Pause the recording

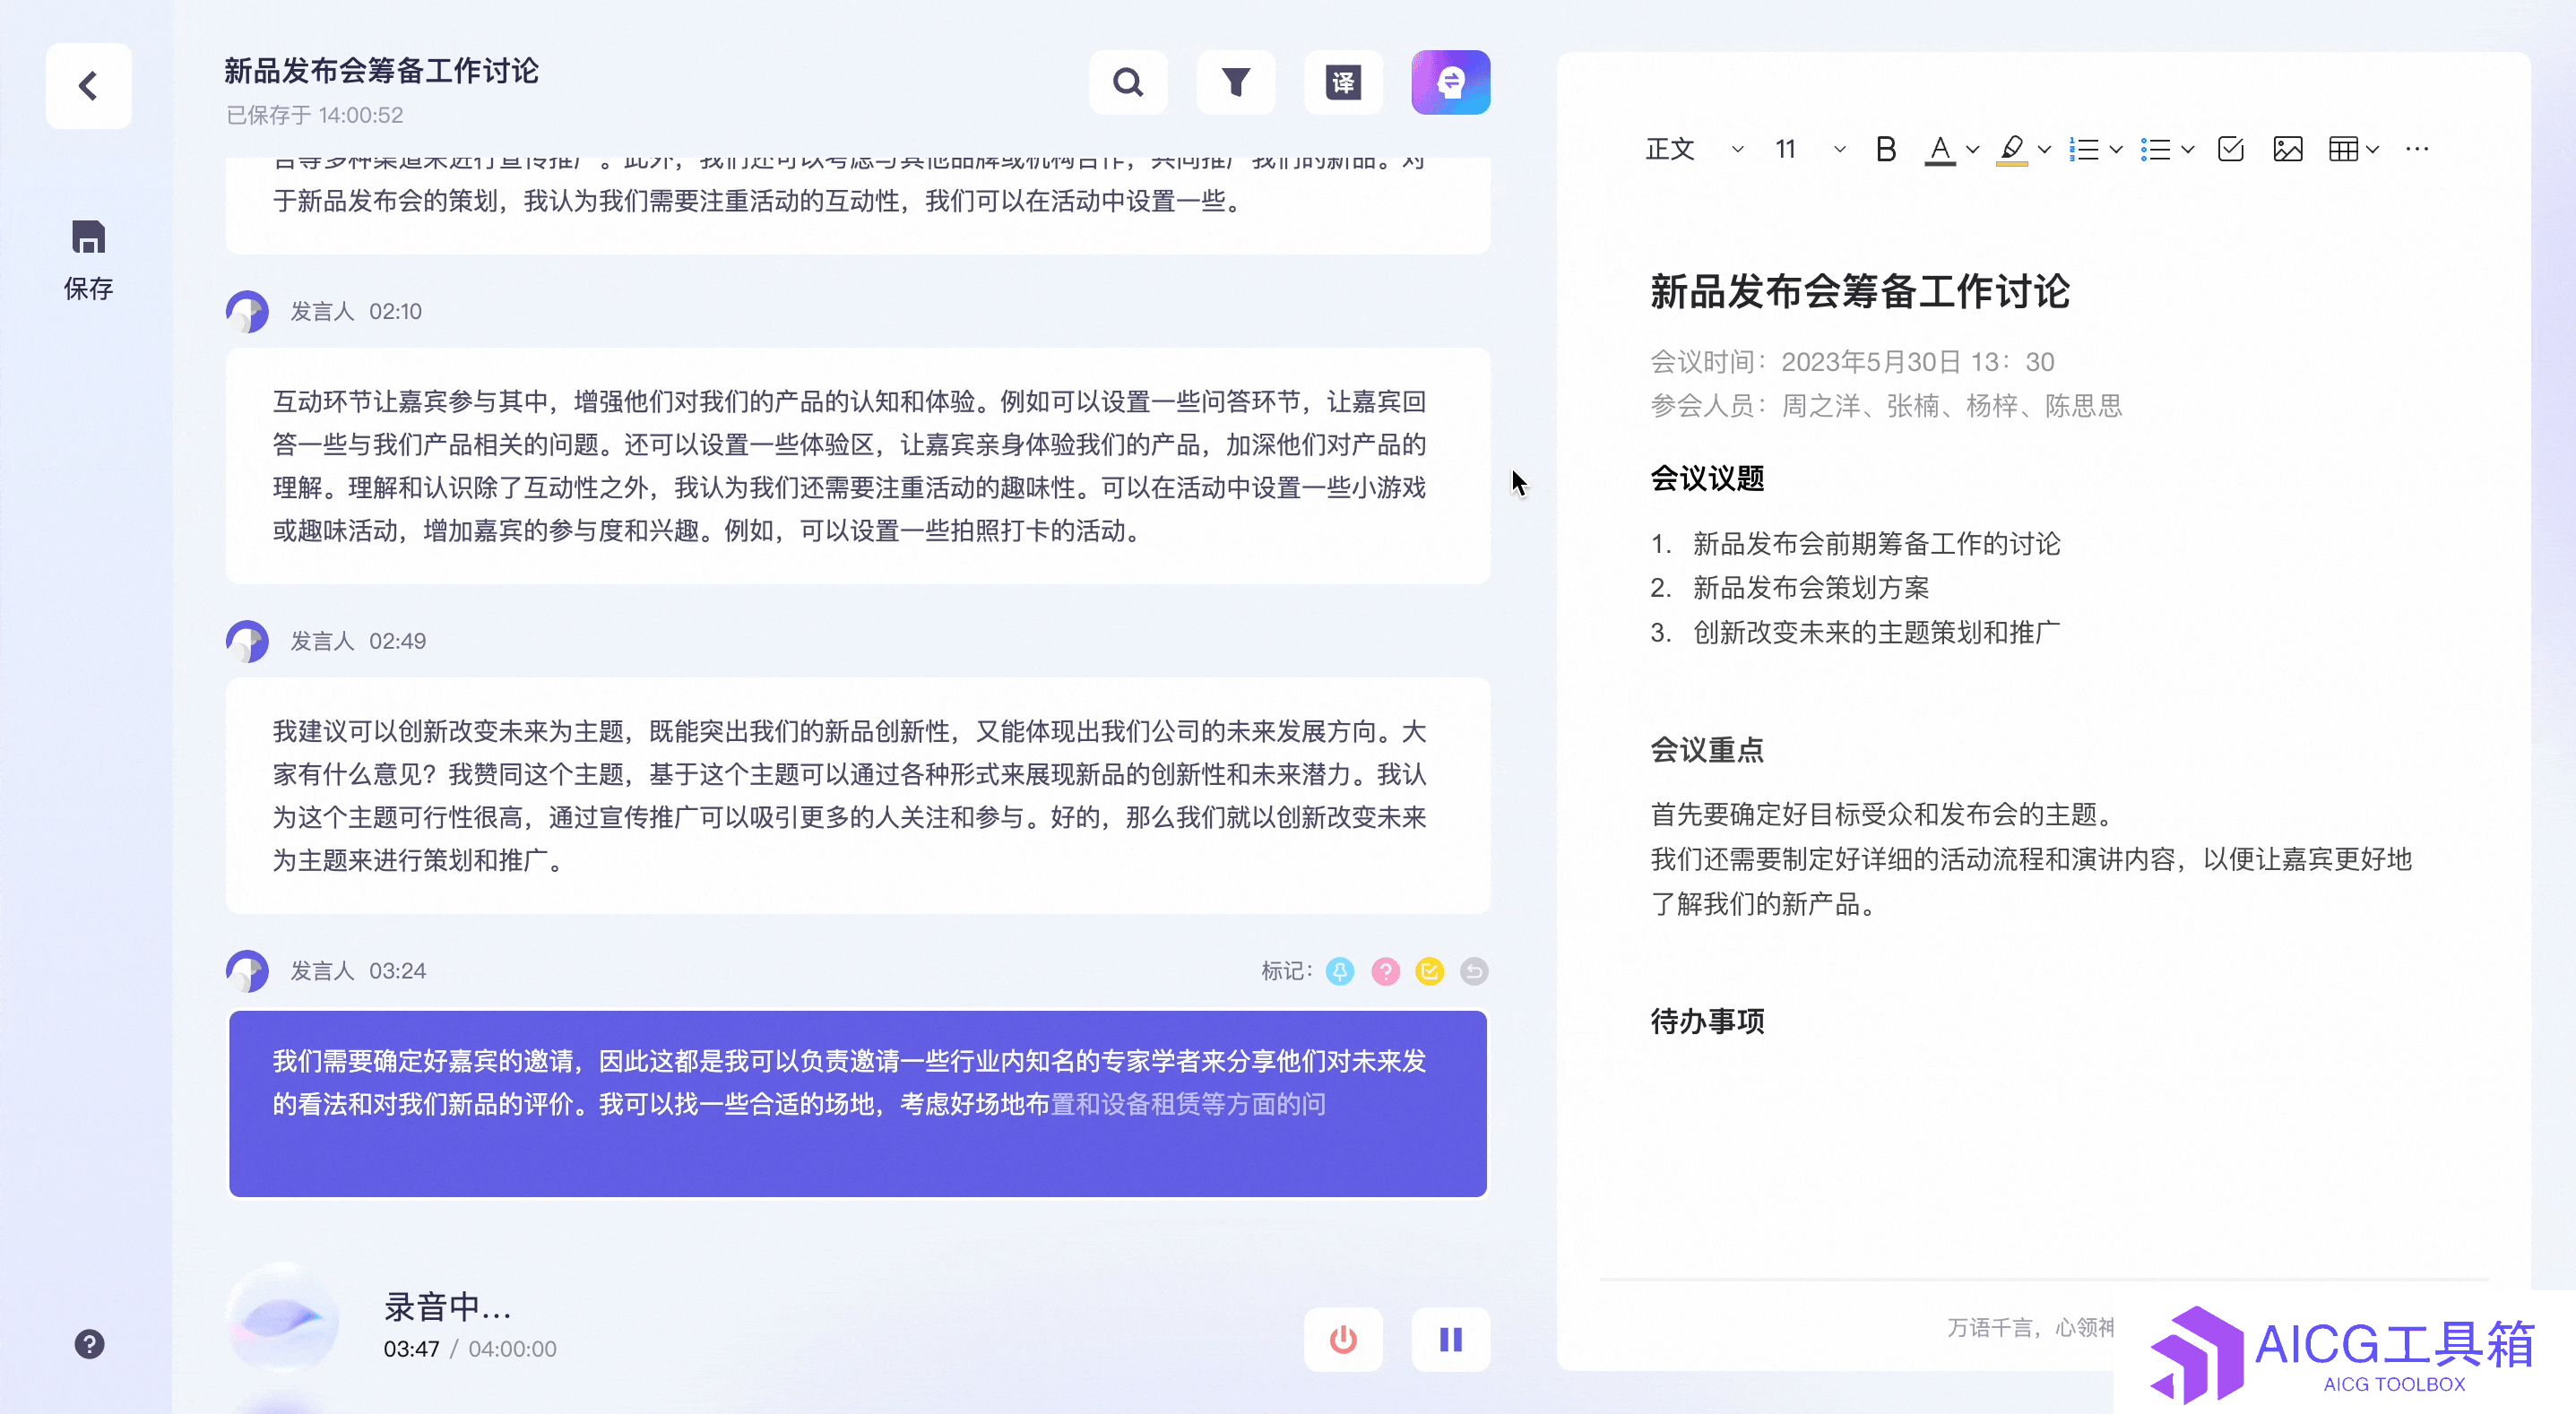(1450, 1340)
